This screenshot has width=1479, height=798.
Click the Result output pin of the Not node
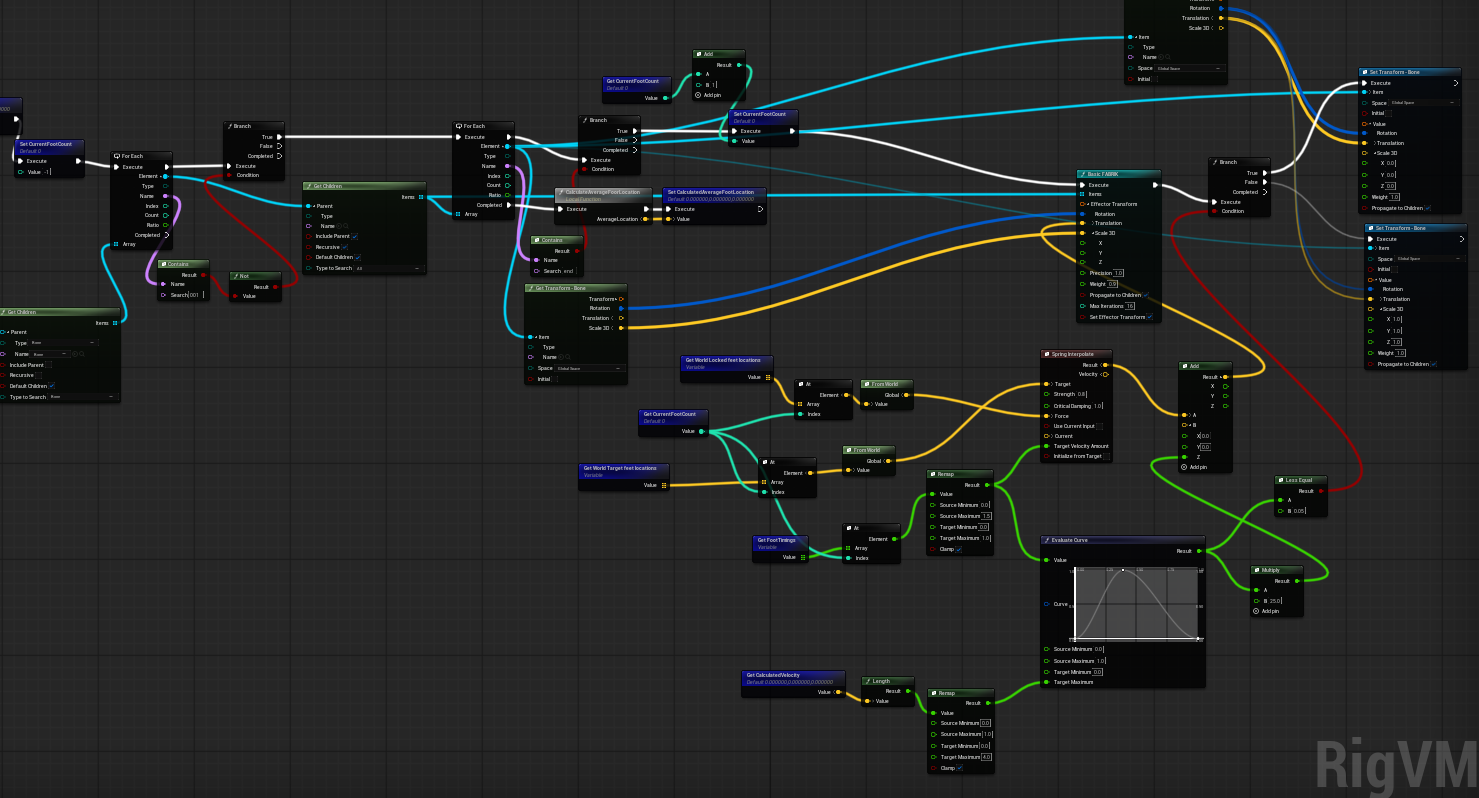(274, 286)
